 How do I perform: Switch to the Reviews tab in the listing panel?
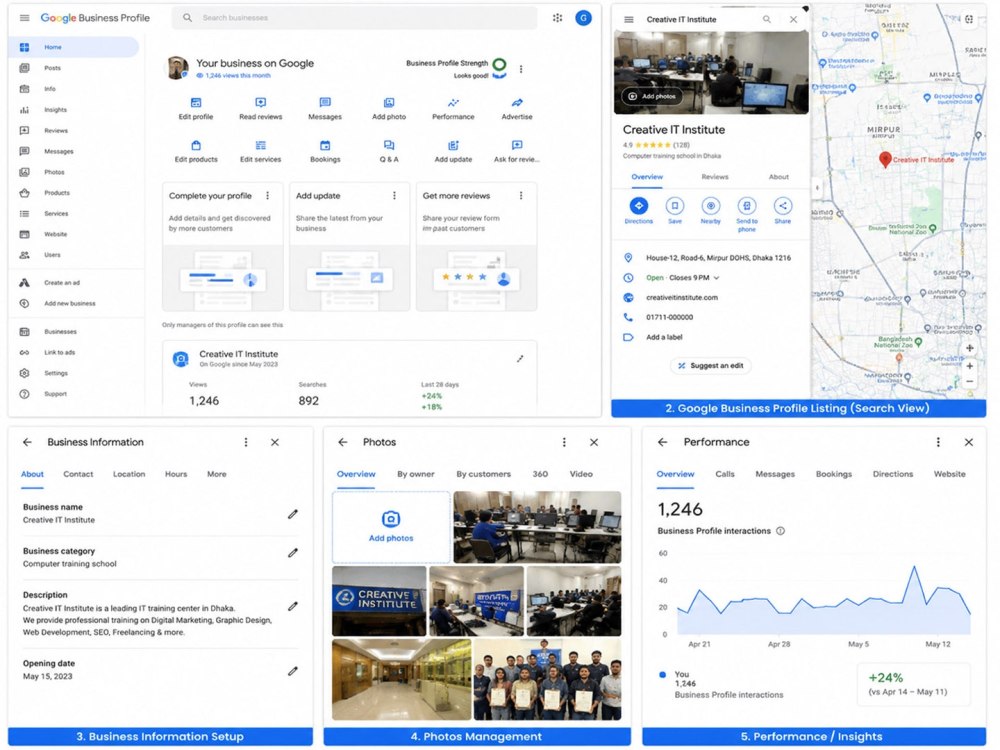pos(714,177)
